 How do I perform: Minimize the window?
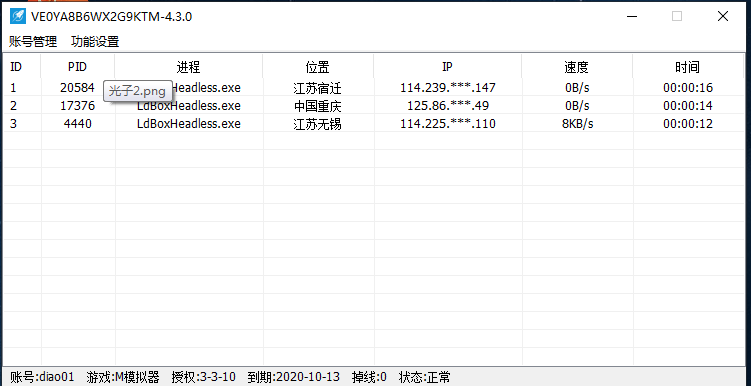click(x=632, y=16)
